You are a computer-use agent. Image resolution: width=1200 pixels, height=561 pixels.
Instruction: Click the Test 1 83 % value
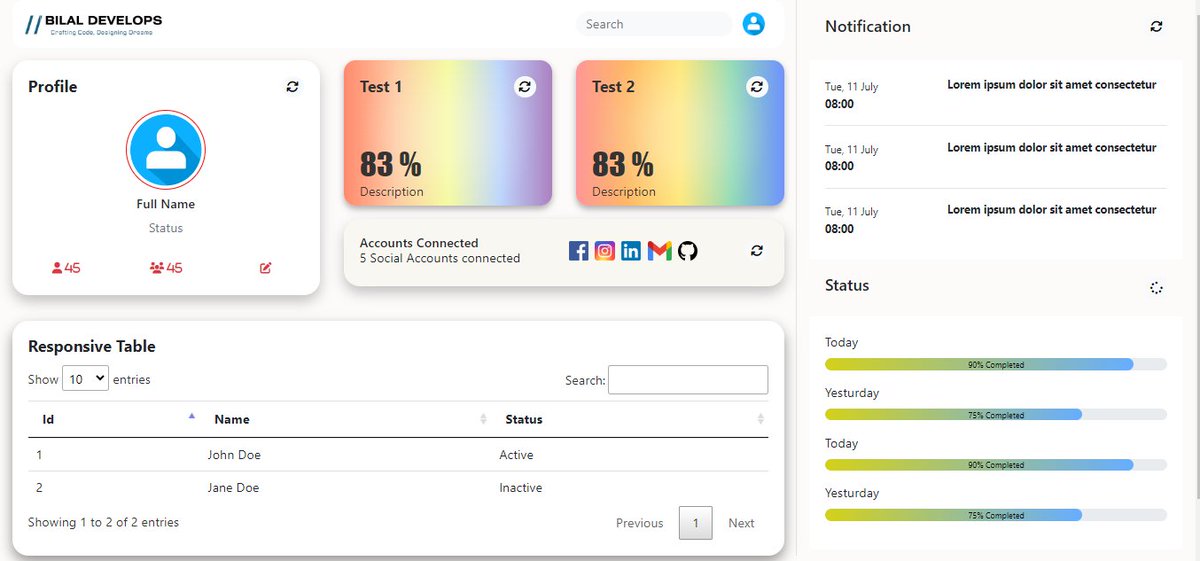tap(391, 163)
